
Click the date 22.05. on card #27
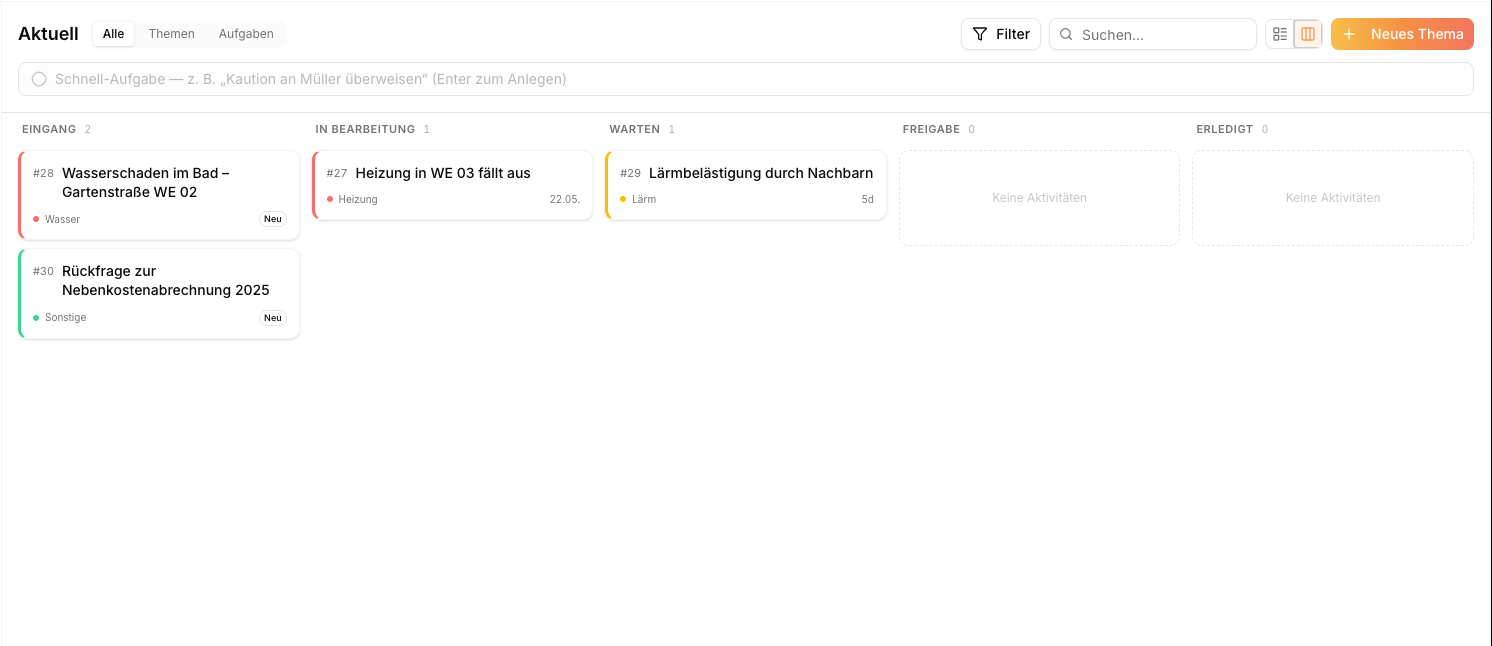point(565,199)
